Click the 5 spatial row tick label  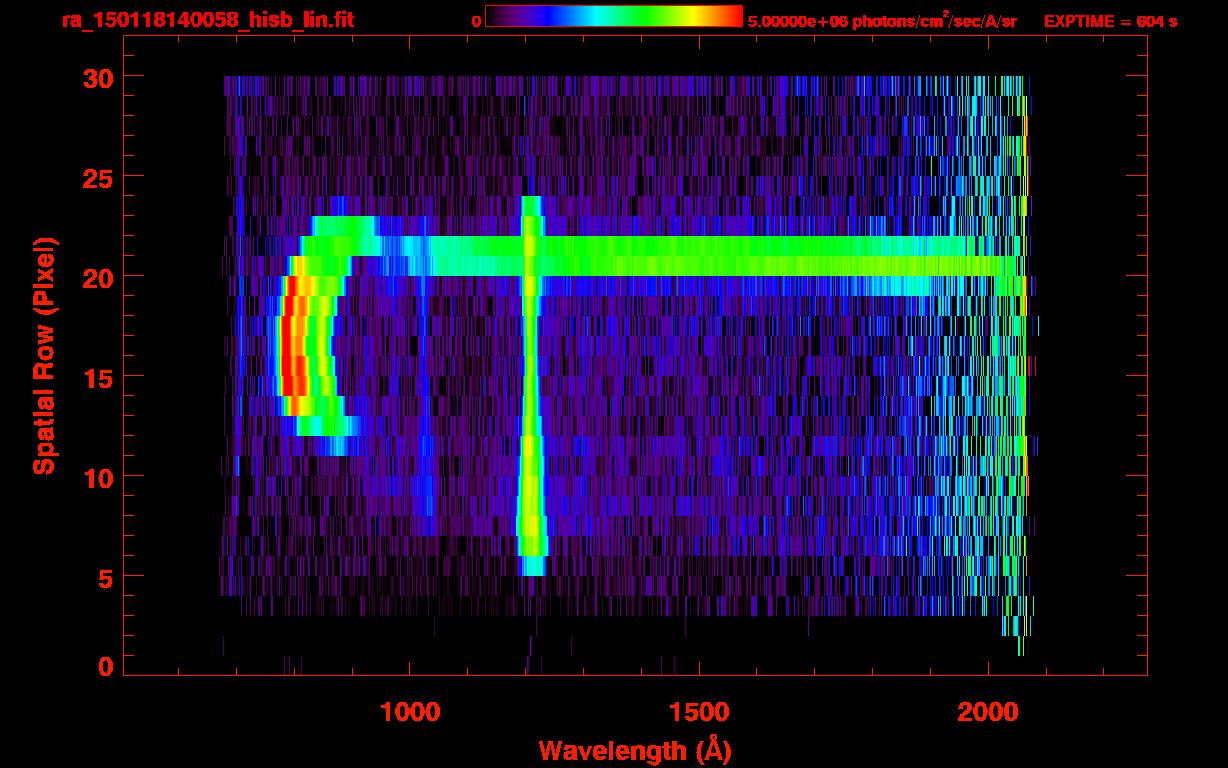pyautogui.click(x=106, y=577)
